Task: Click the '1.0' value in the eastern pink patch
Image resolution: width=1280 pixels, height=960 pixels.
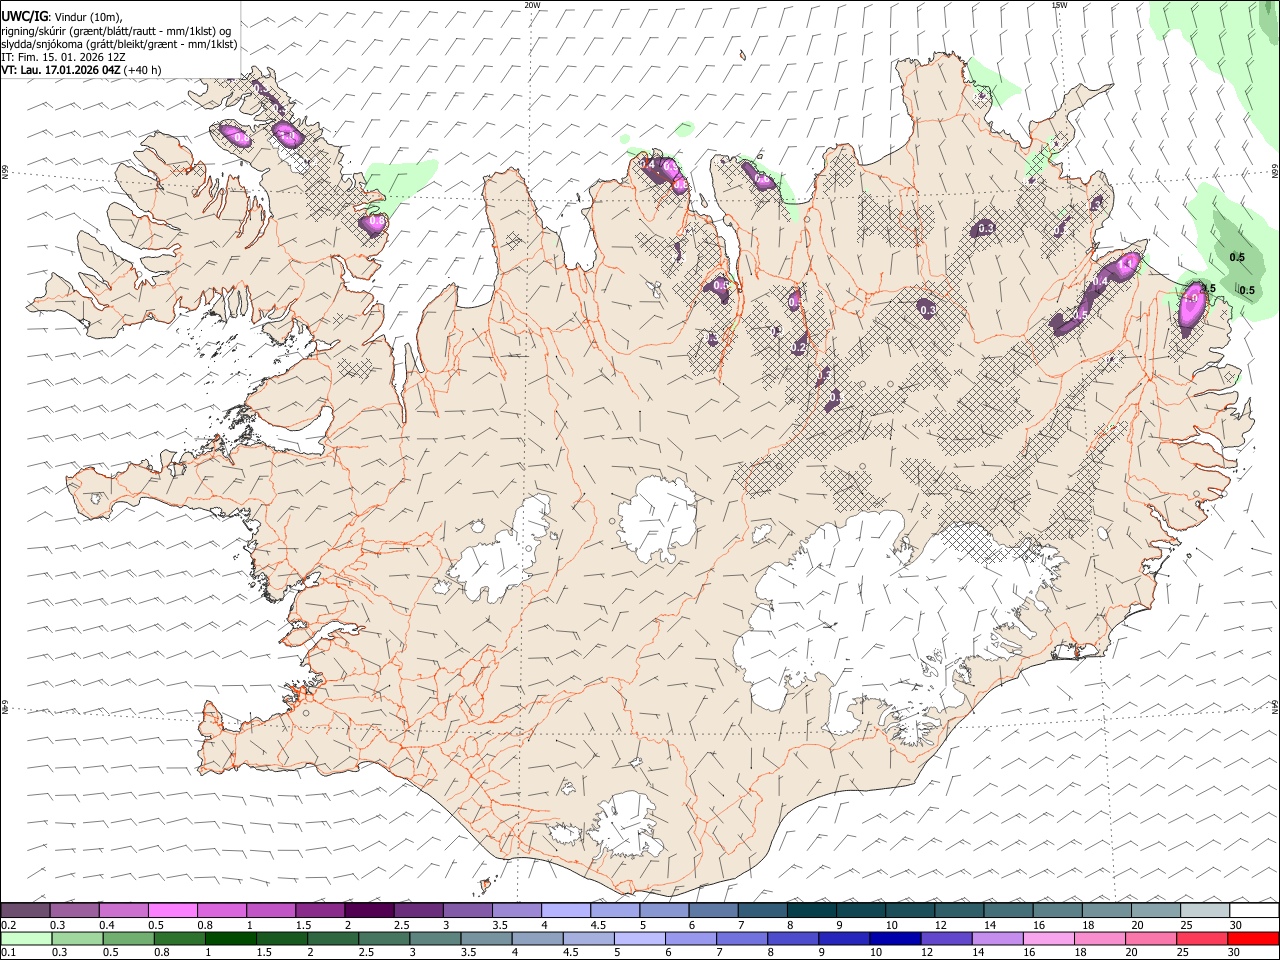Action: 1191,298
